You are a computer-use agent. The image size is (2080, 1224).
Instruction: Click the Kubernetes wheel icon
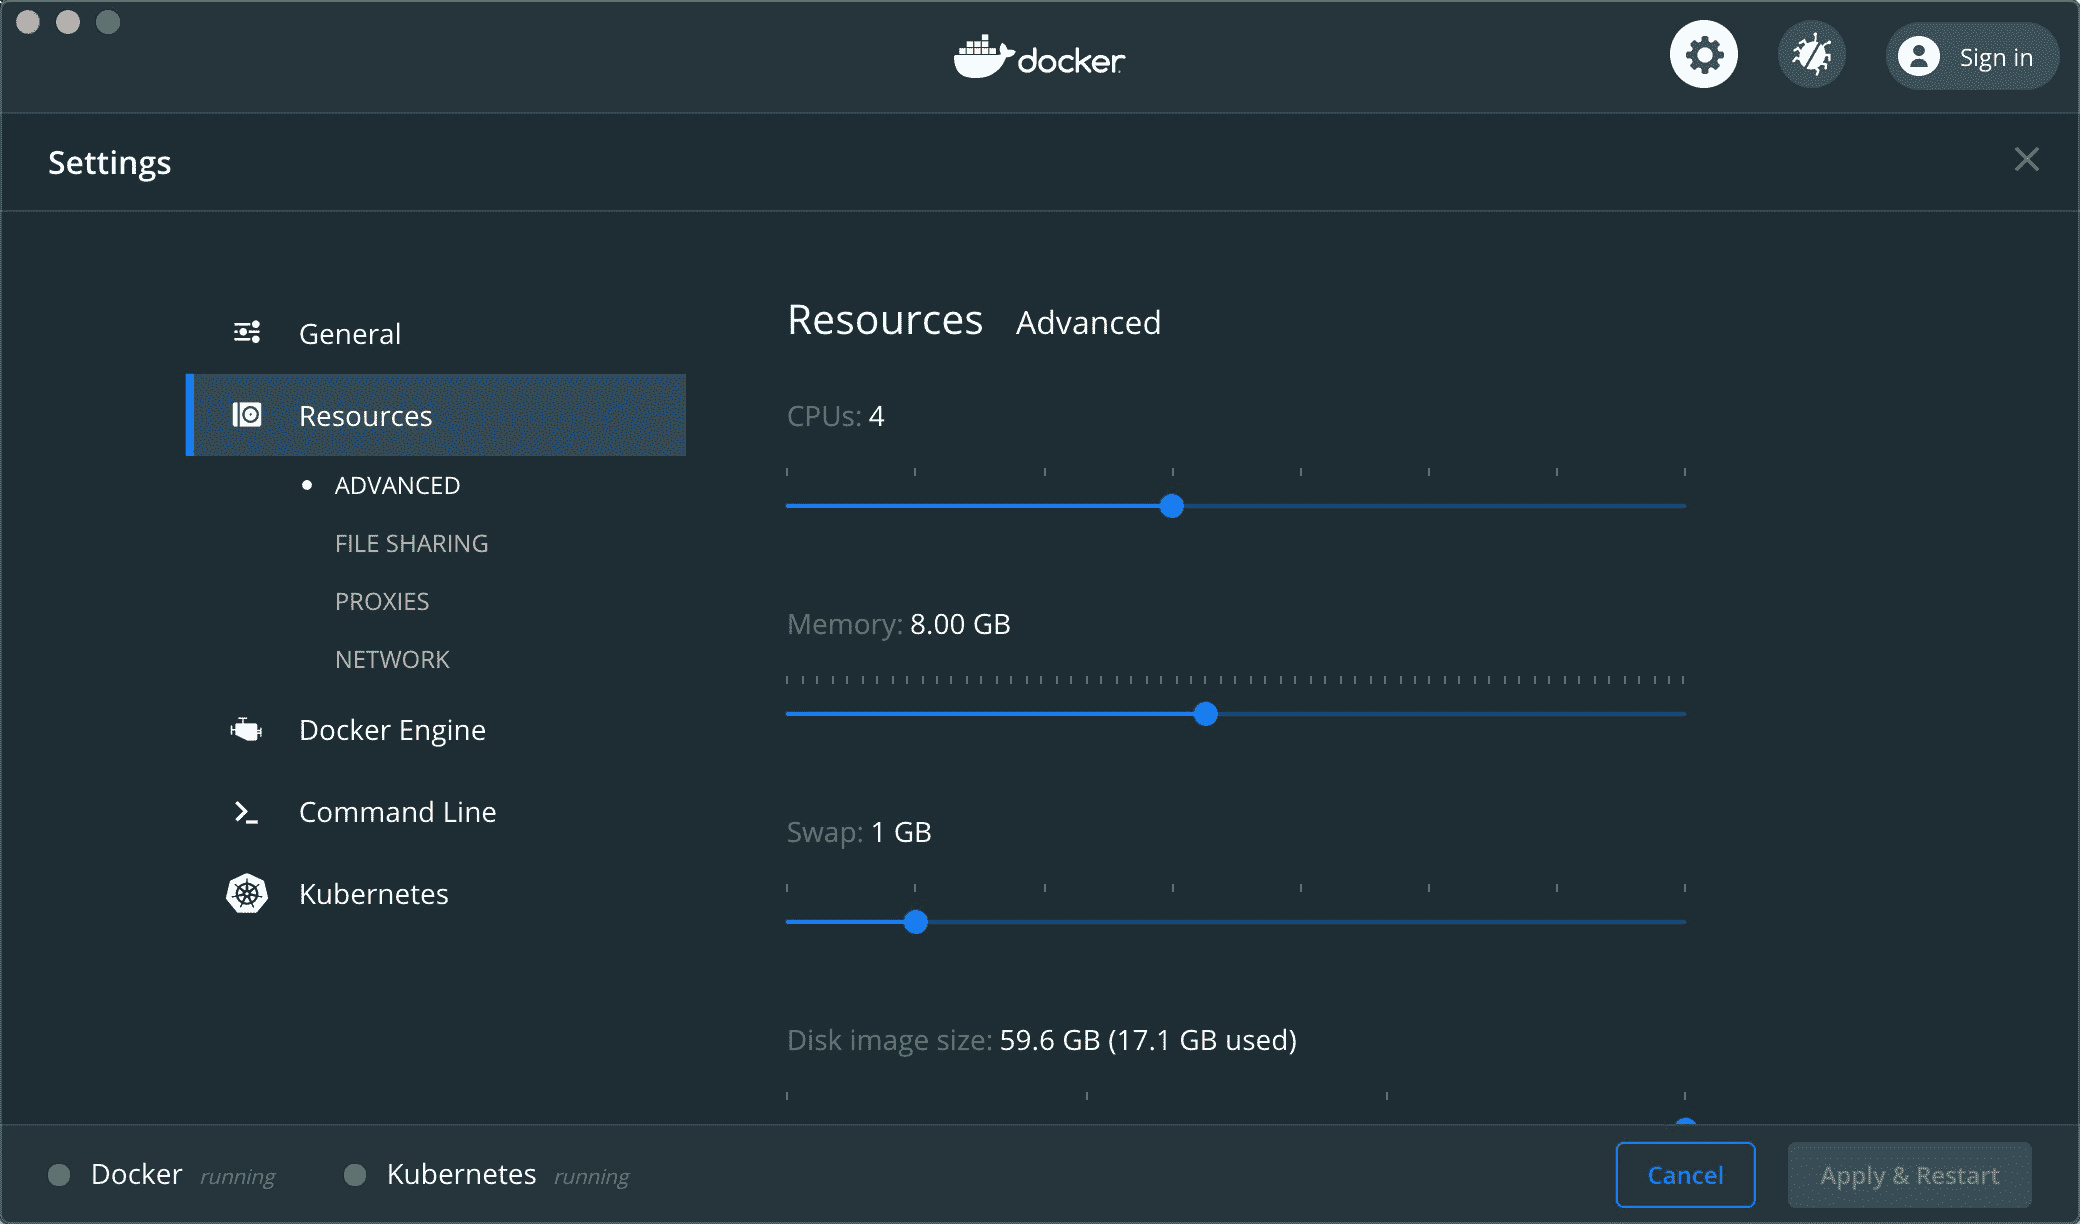point(247,893)
